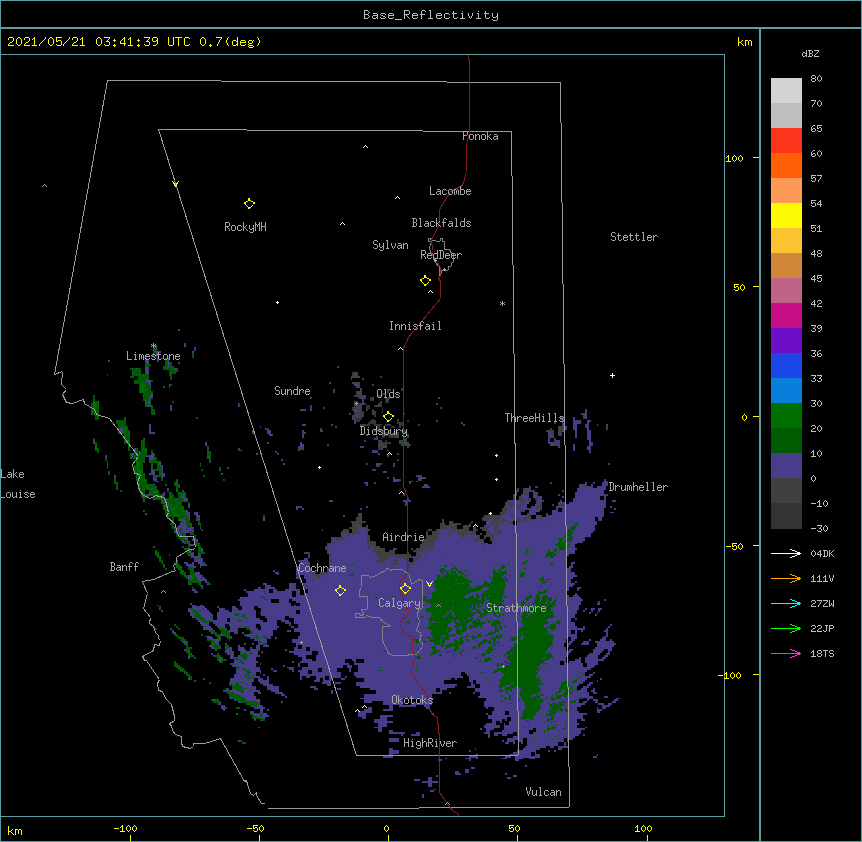Pick the light gray swatch between 80 and 70 dBZ
This screenshot has width=862, height=842.
(x=786, y=91)
